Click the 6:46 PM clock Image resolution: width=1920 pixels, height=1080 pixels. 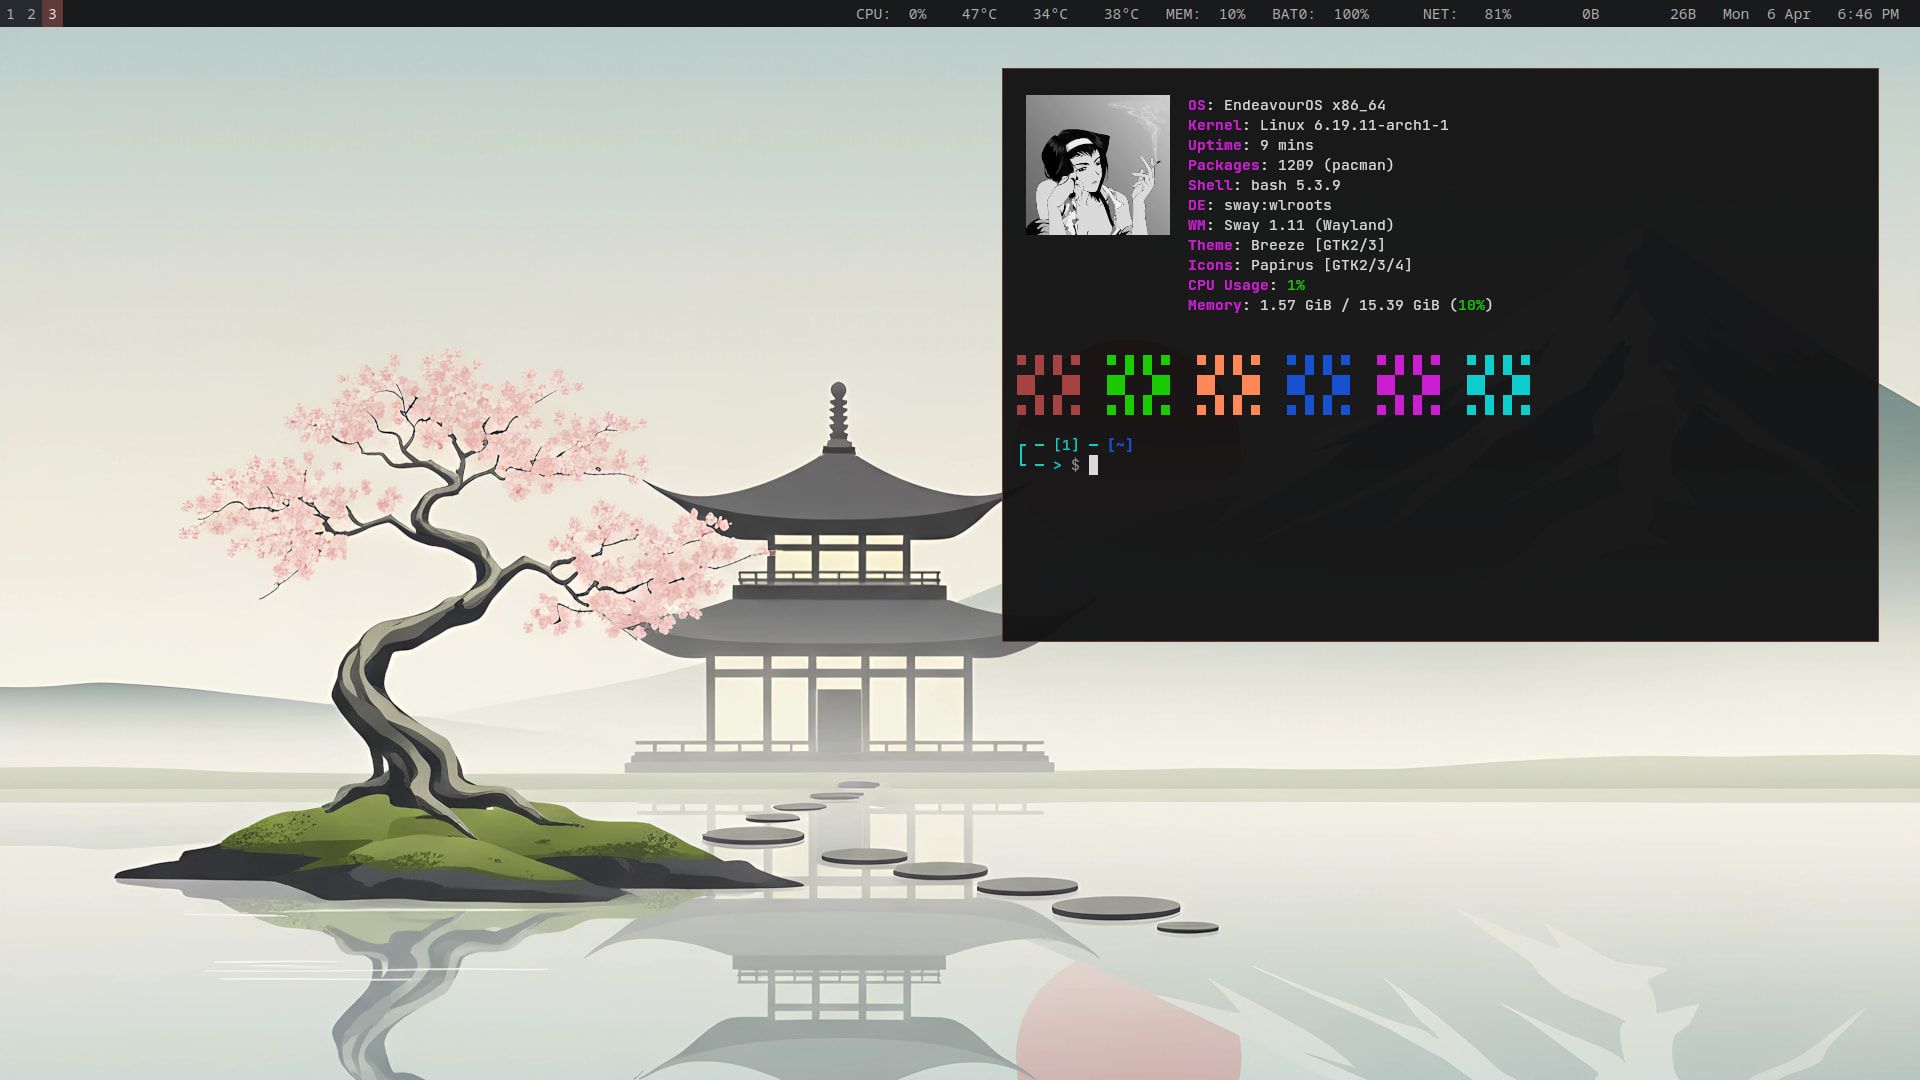click(x=1867, y=14)
